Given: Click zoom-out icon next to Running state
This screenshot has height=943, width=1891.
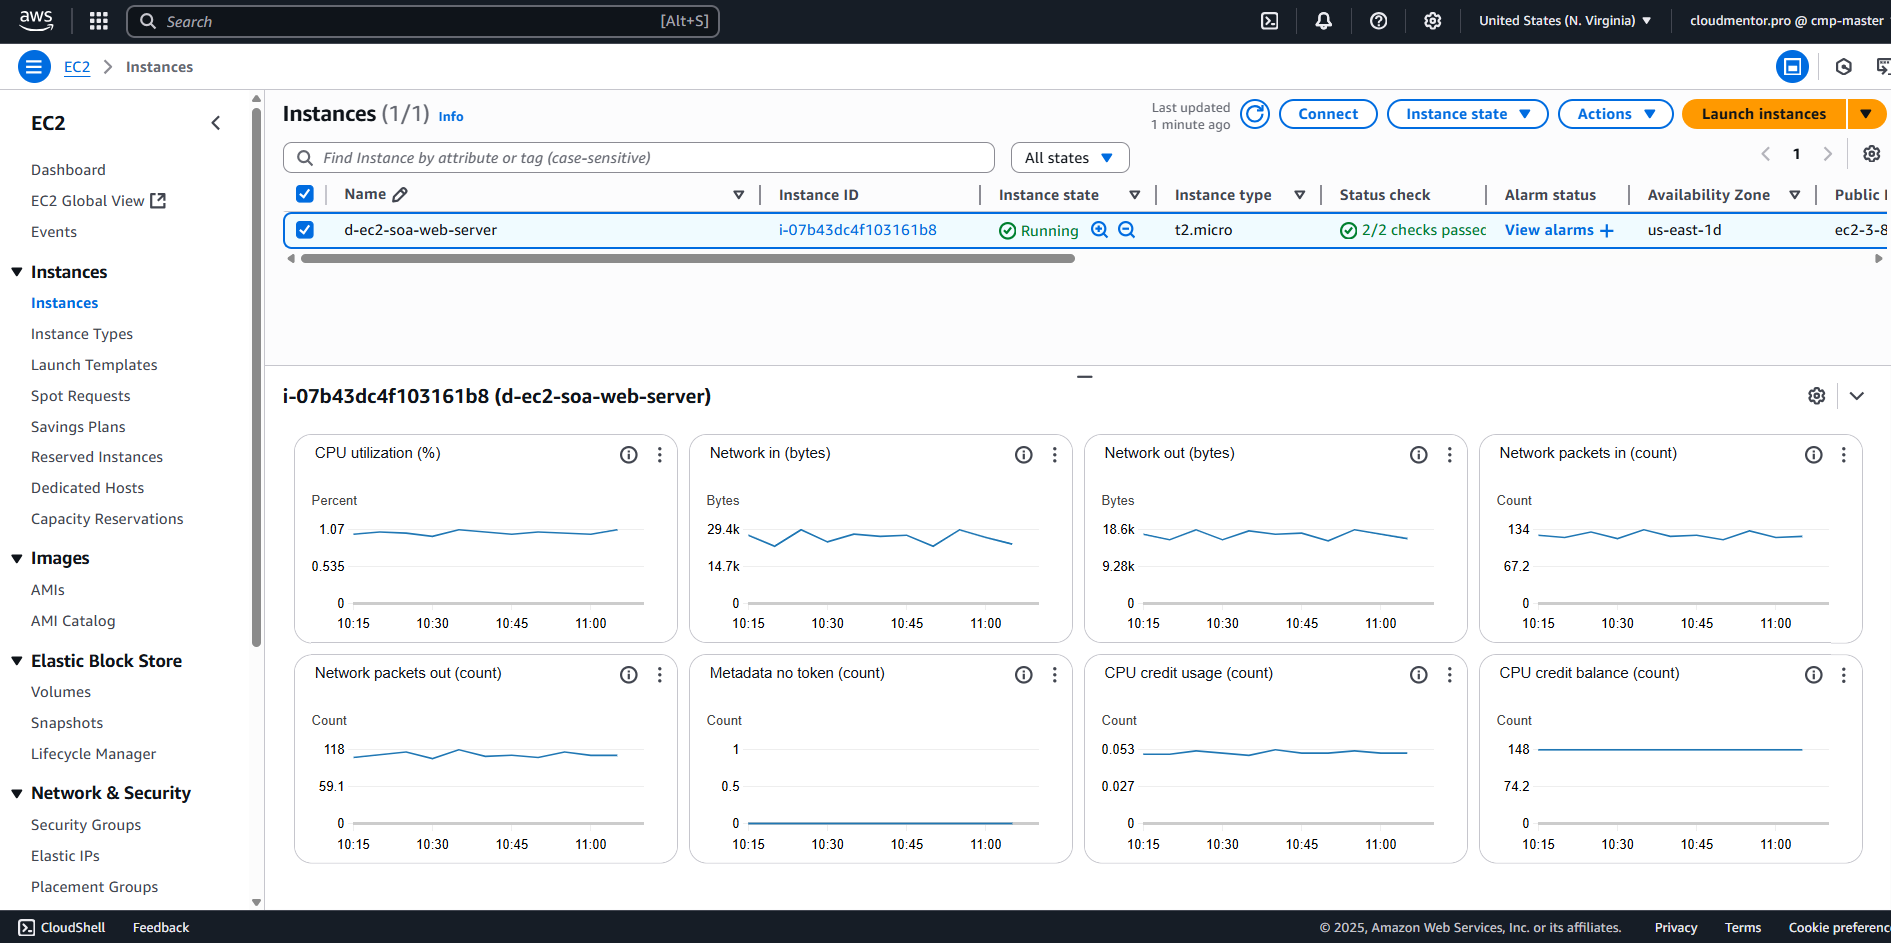Looking at the screenshot, I should [1126, 230].
